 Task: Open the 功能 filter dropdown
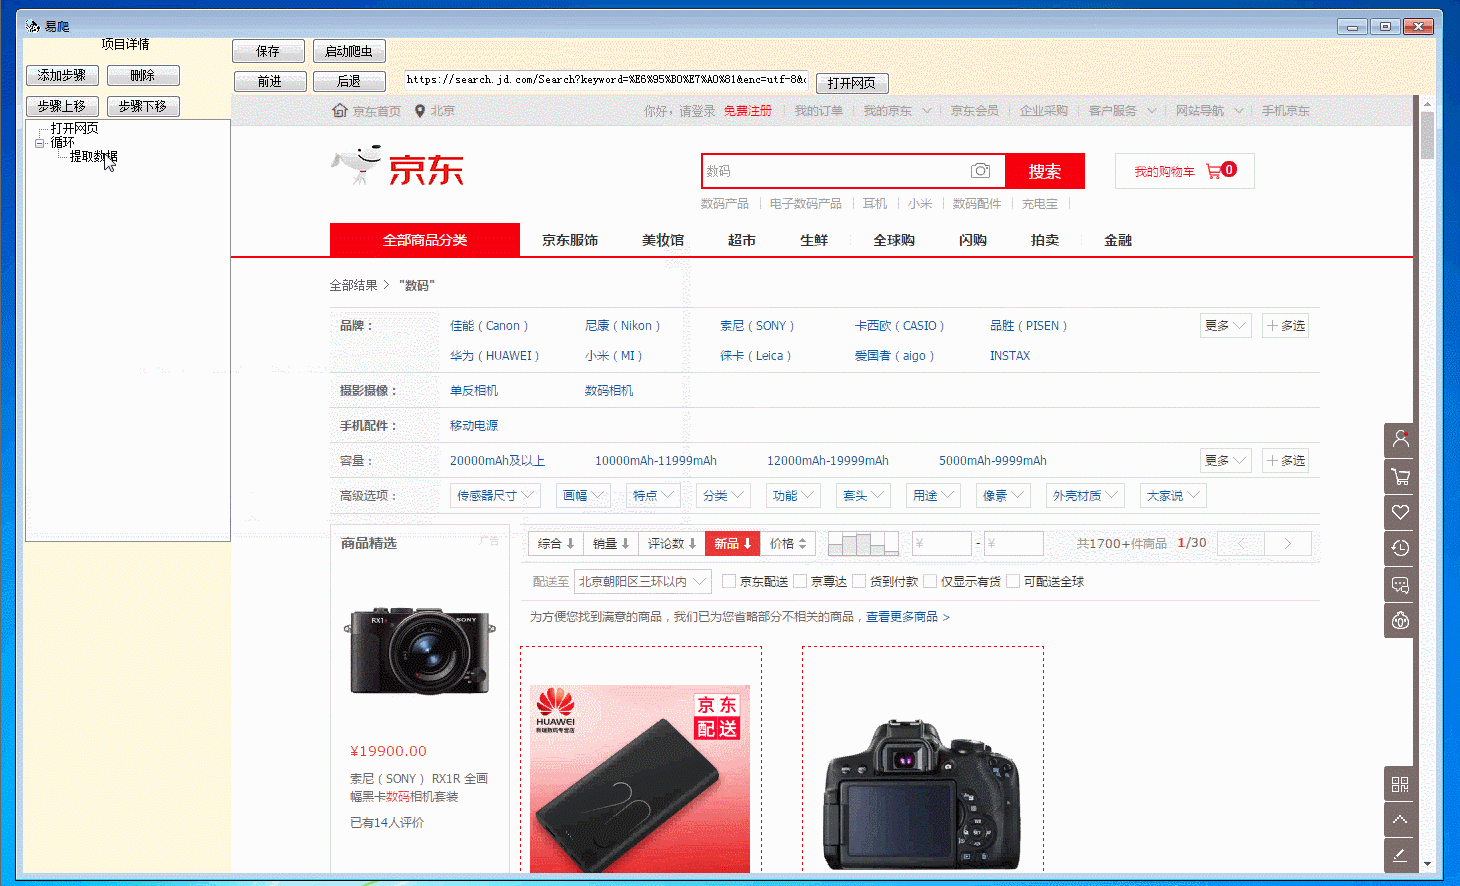(x=793, y=495)
